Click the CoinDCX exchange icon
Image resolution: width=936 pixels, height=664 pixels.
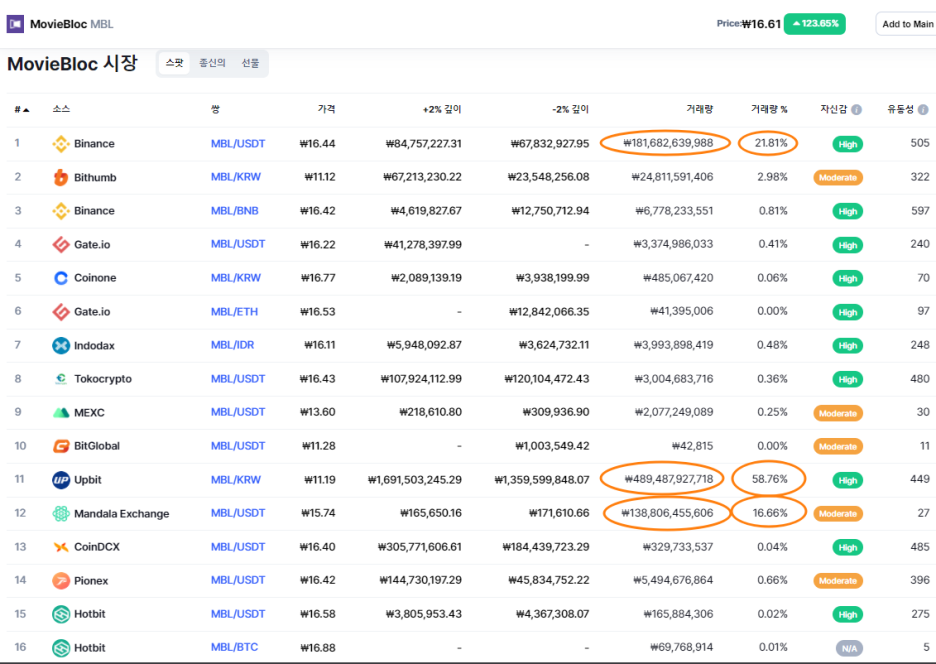click(61, 547)
